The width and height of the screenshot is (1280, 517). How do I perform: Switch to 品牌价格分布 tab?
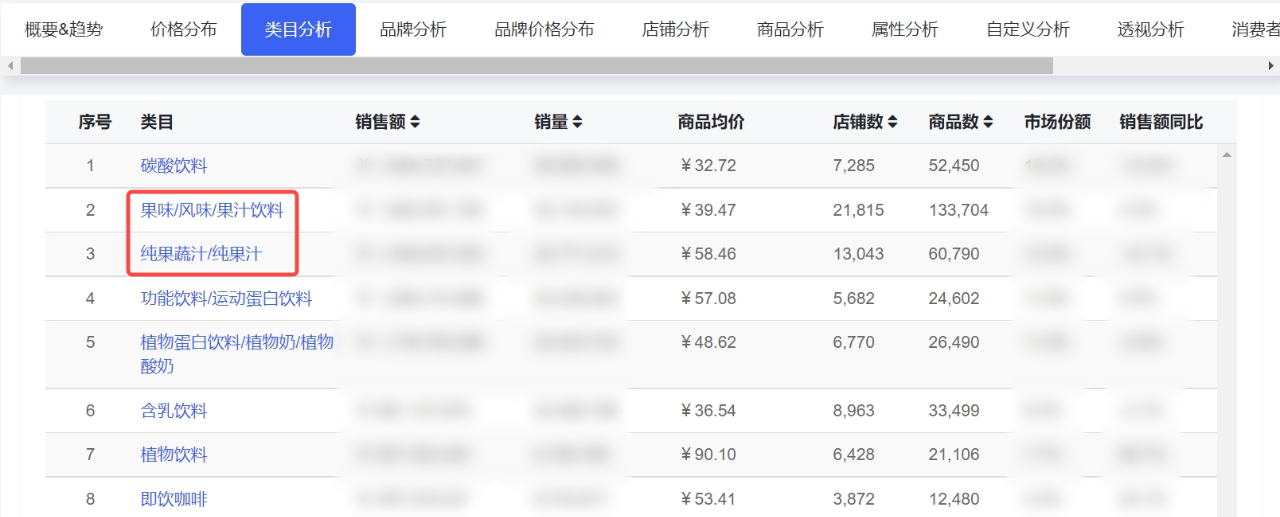click(544, 29)
